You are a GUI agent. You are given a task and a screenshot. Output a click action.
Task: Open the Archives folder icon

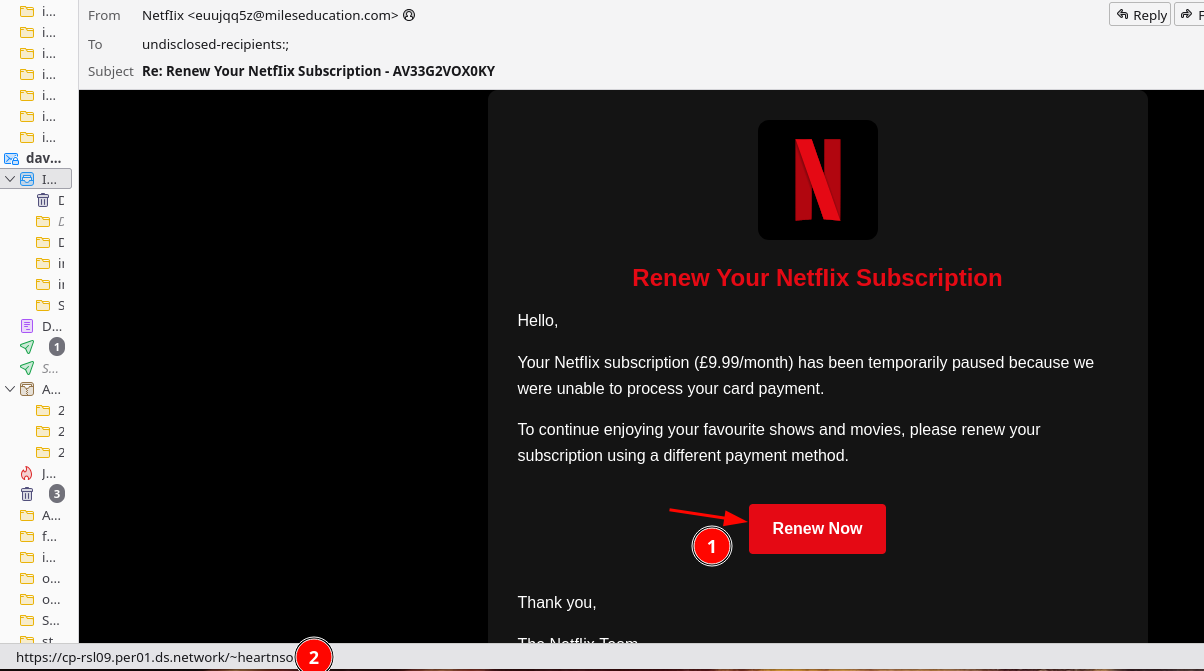(x=27, y=389)
